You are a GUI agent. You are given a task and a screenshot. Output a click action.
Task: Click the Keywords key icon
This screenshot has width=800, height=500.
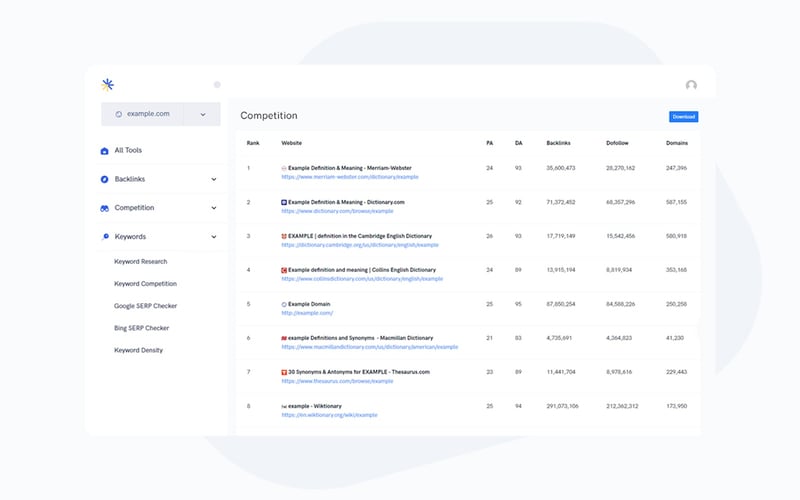click(x=105, y=237)
